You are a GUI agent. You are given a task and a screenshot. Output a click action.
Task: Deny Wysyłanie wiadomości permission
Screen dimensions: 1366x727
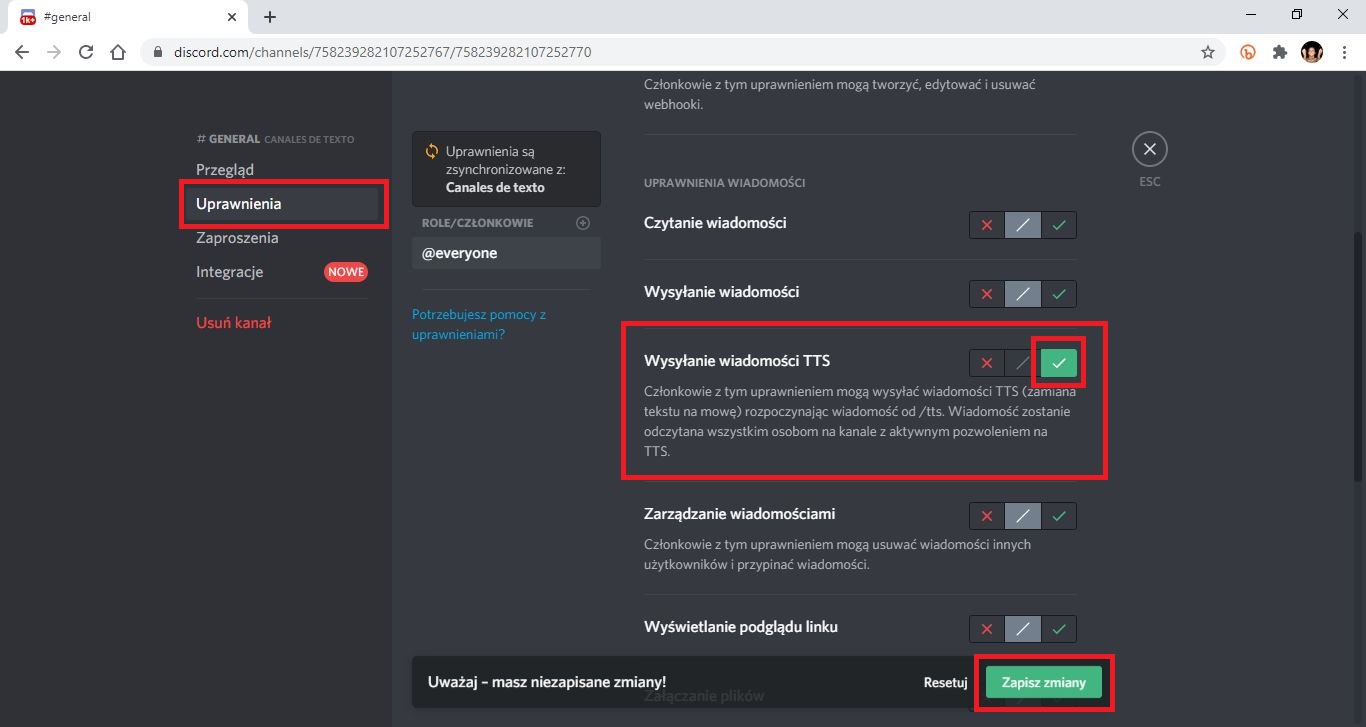click(987, 294)
